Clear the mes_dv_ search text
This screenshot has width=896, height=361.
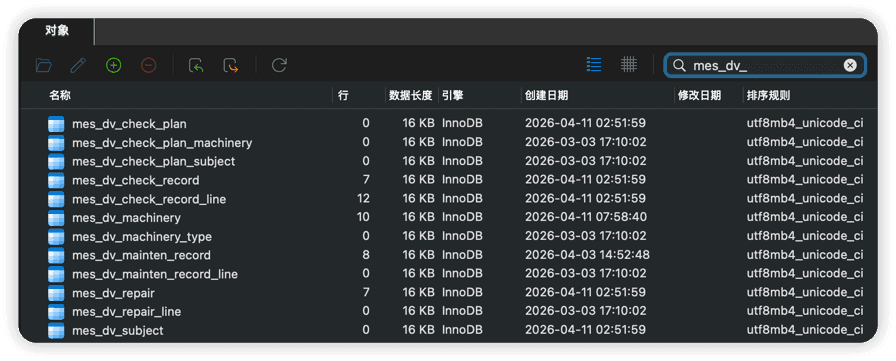click(x=850, y=66)
